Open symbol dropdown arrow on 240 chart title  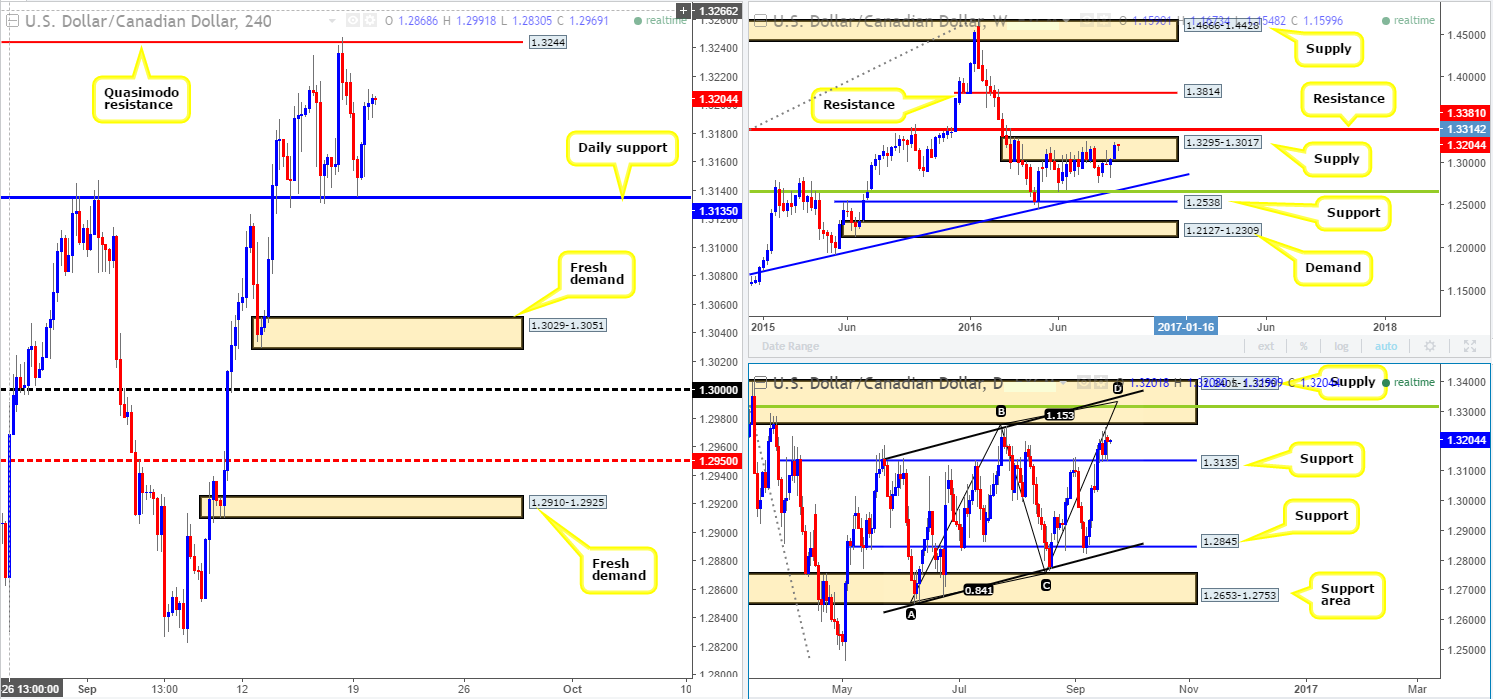[x=332, y=21]
